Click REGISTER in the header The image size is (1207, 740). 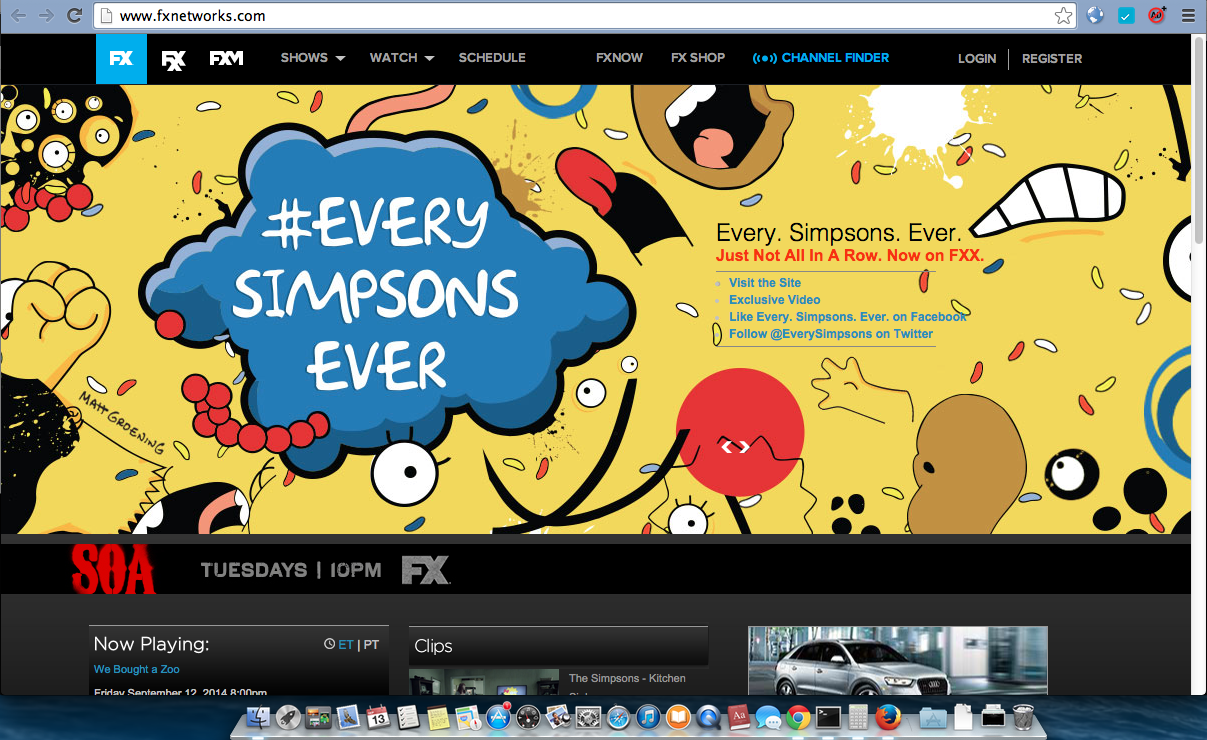[x=1052, y=59]
